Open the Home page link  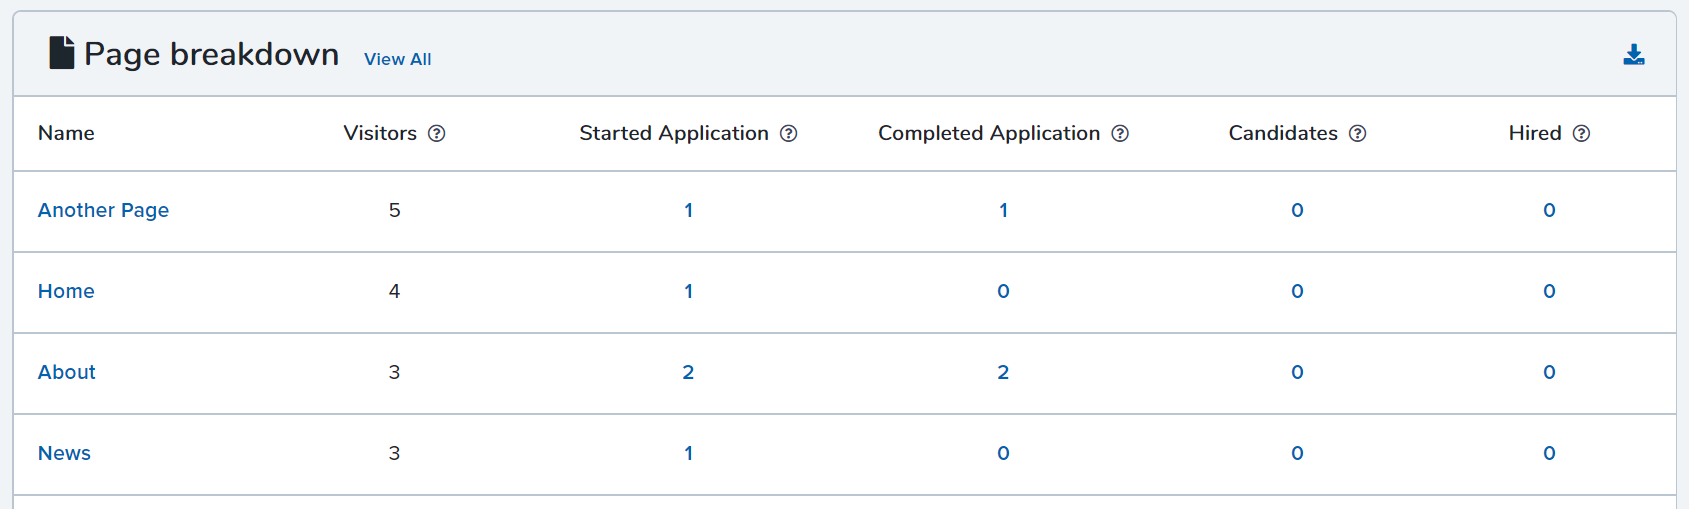pos(66,291)
